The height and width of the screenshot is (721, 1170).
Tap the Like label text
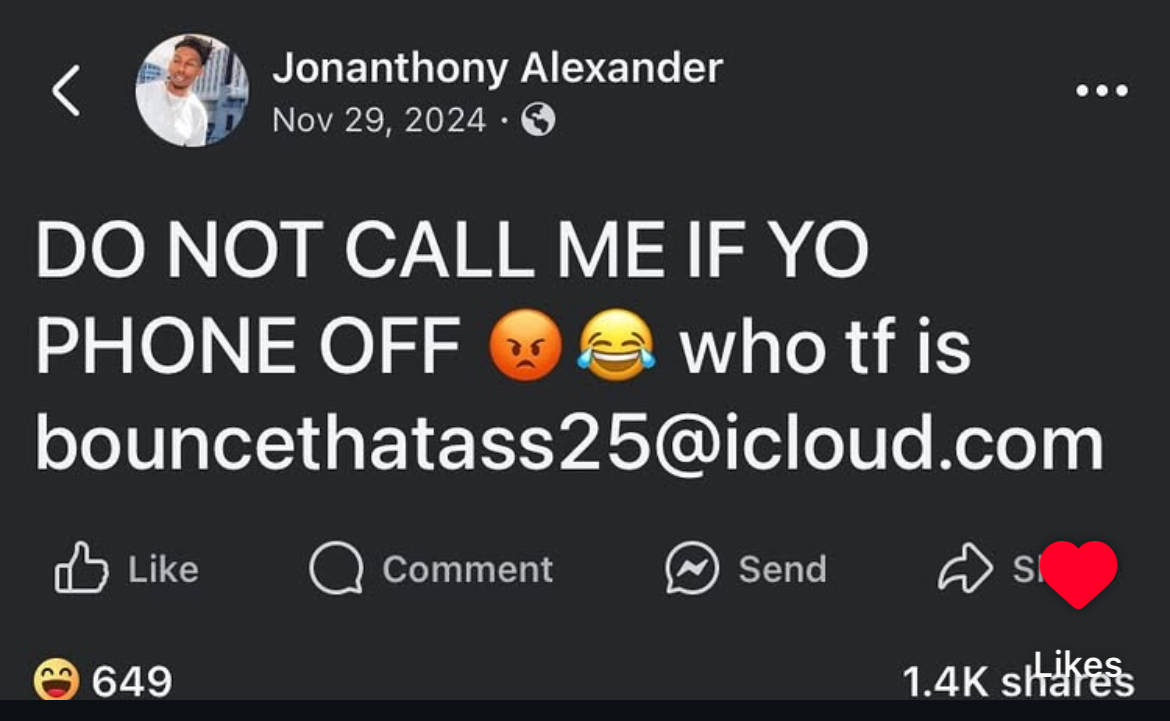(x=163, y=569)
